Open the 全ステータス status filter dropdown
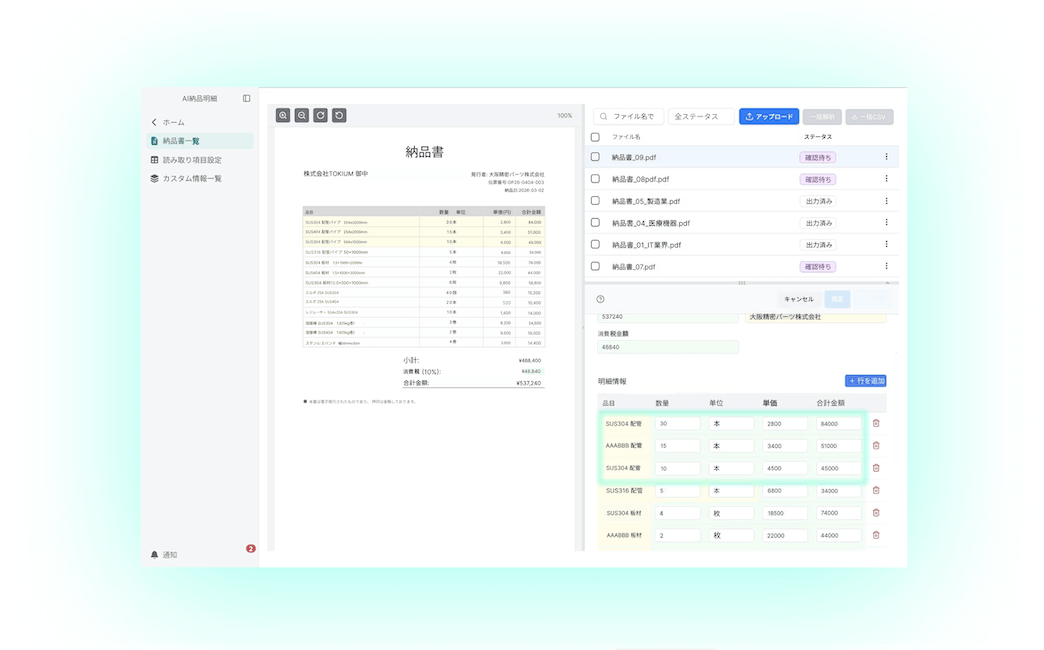This screenshot has height=650, width=1044. coord(700,116)
